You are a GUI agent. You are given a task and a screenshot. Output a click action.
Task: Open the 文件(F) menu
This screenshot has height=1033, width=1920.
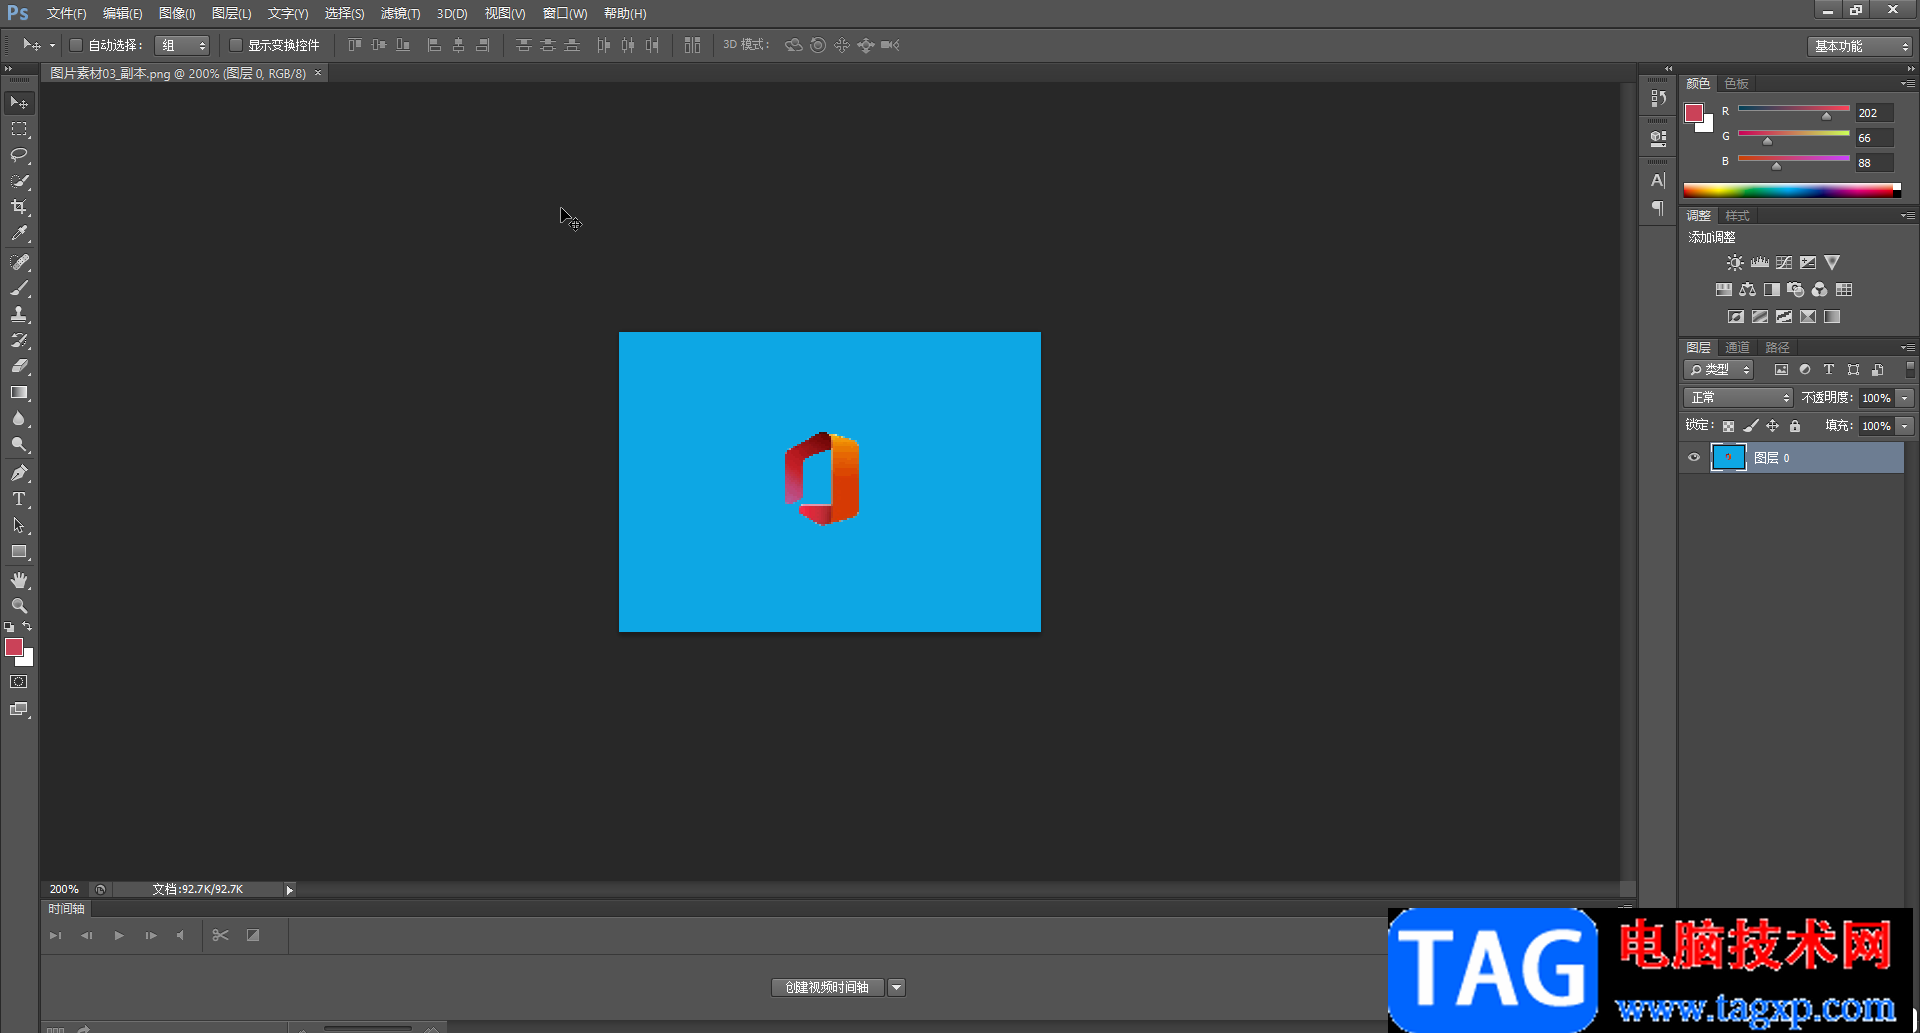click(67, 14)
